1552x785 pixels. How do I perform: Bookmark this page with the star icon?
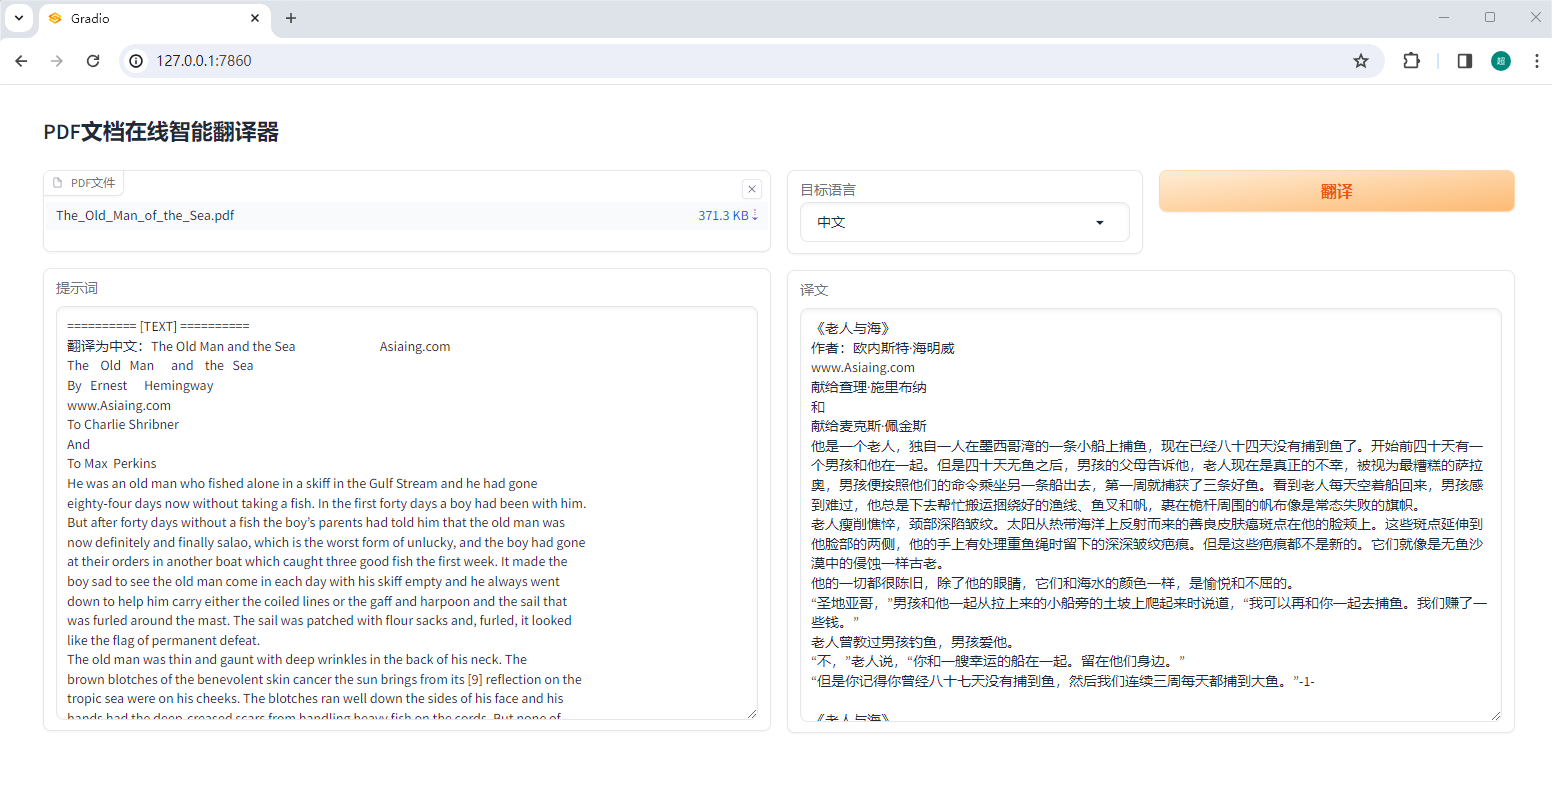pos(1361,61)
